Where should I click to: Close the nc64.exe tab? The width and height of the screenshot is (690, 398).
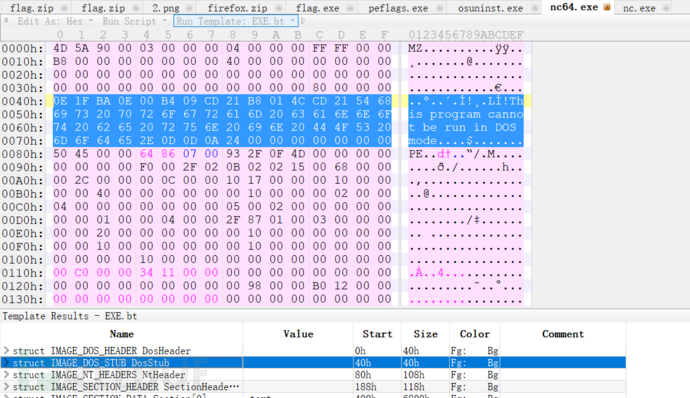(x=607, y=7)
